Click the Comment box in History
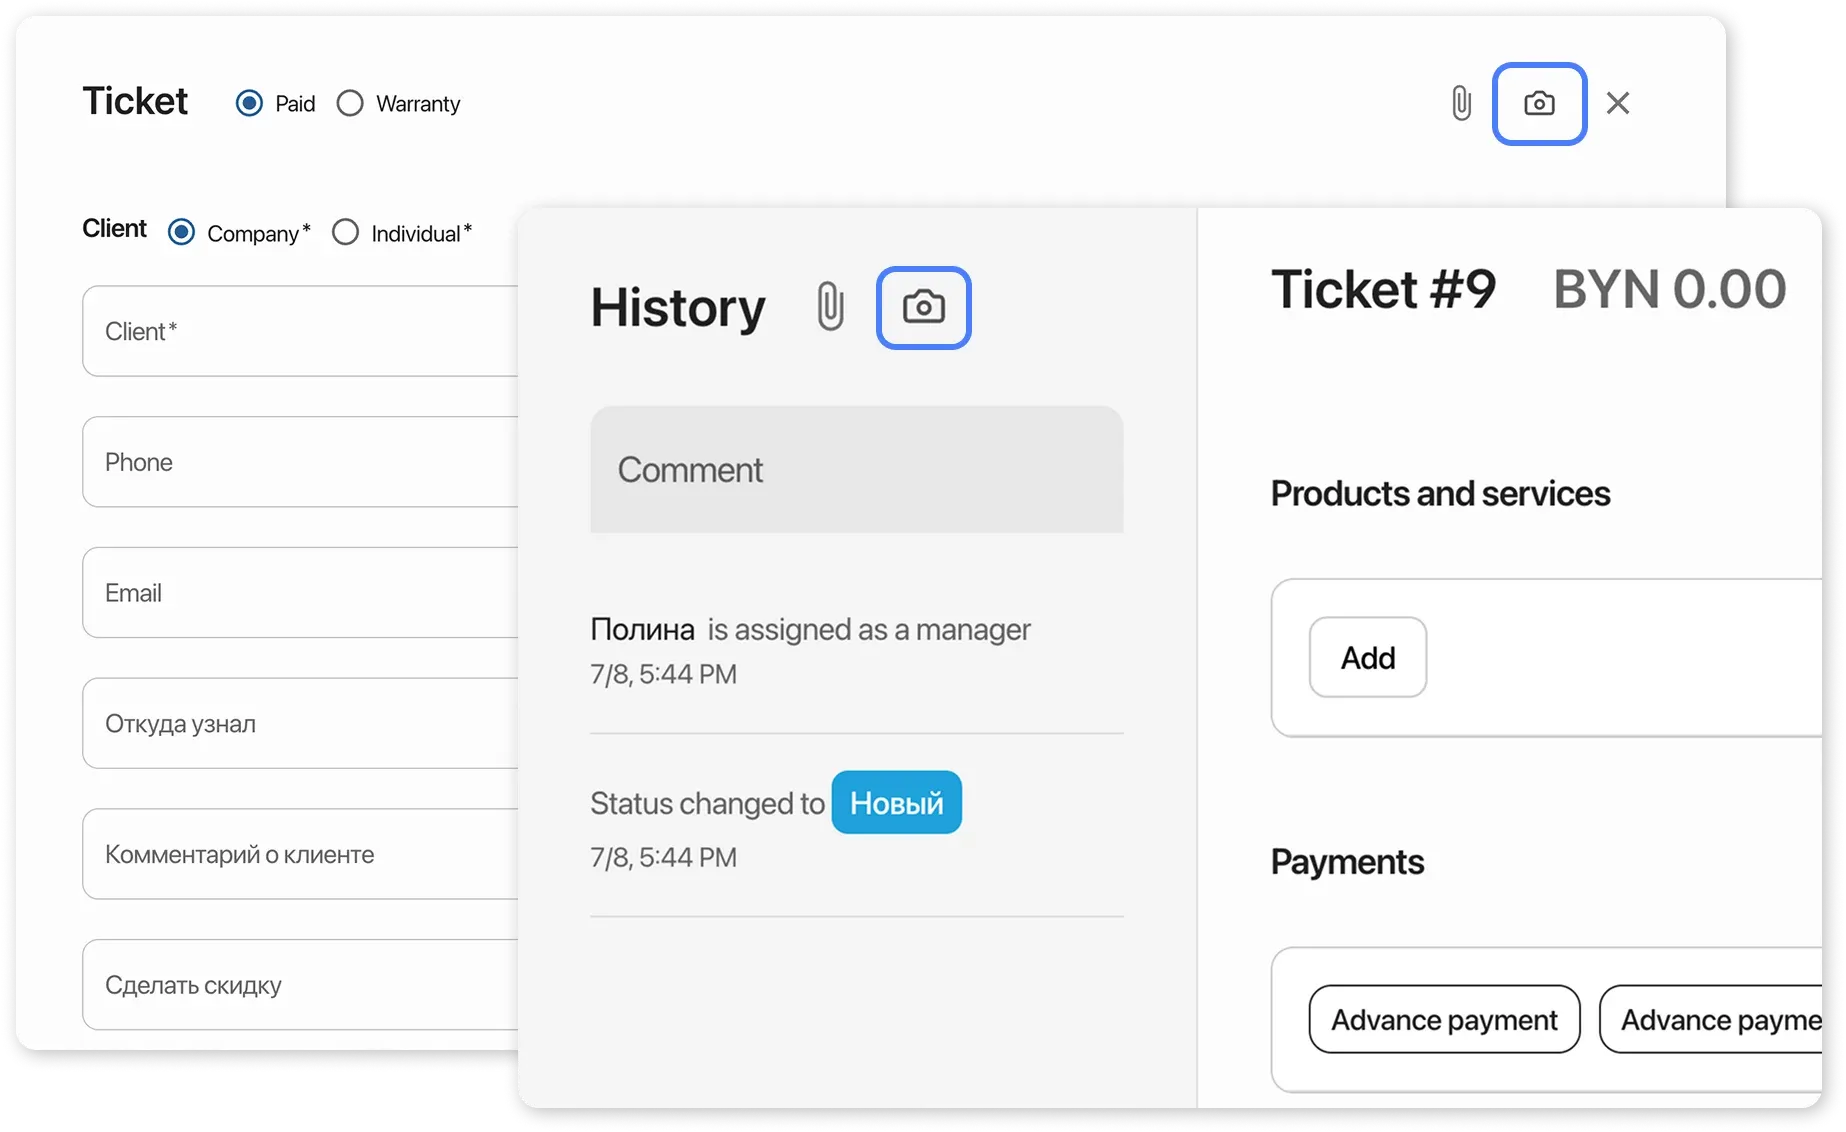Image resolution: width=1846 pixels, height=1132 pixels. tap(856, 469)
